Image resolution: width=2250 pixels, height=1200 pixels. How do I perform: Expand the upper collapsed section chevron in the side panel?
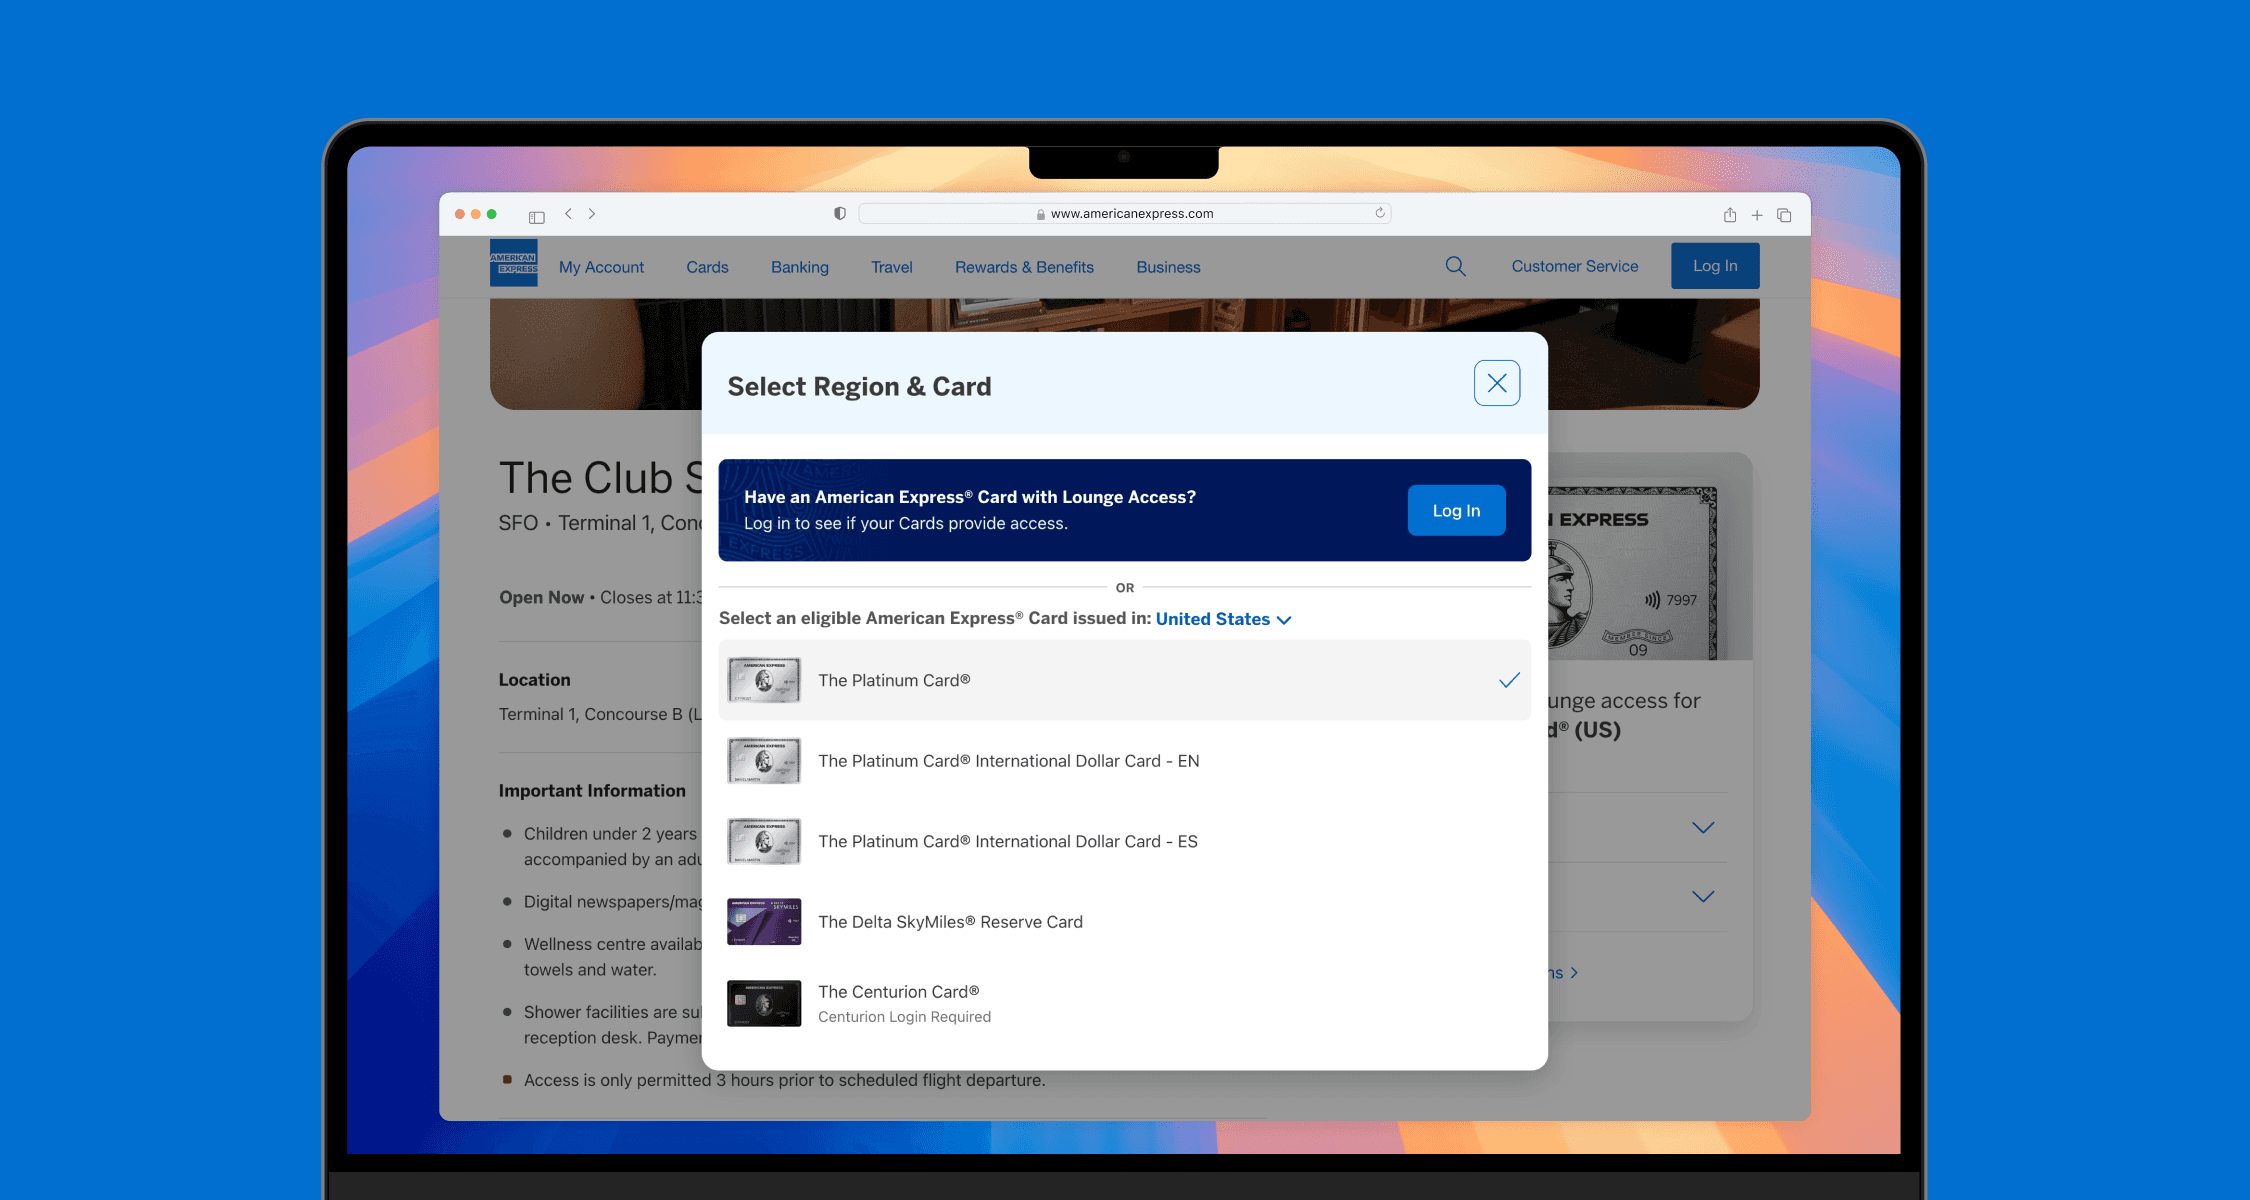[x=1703, y=828]
